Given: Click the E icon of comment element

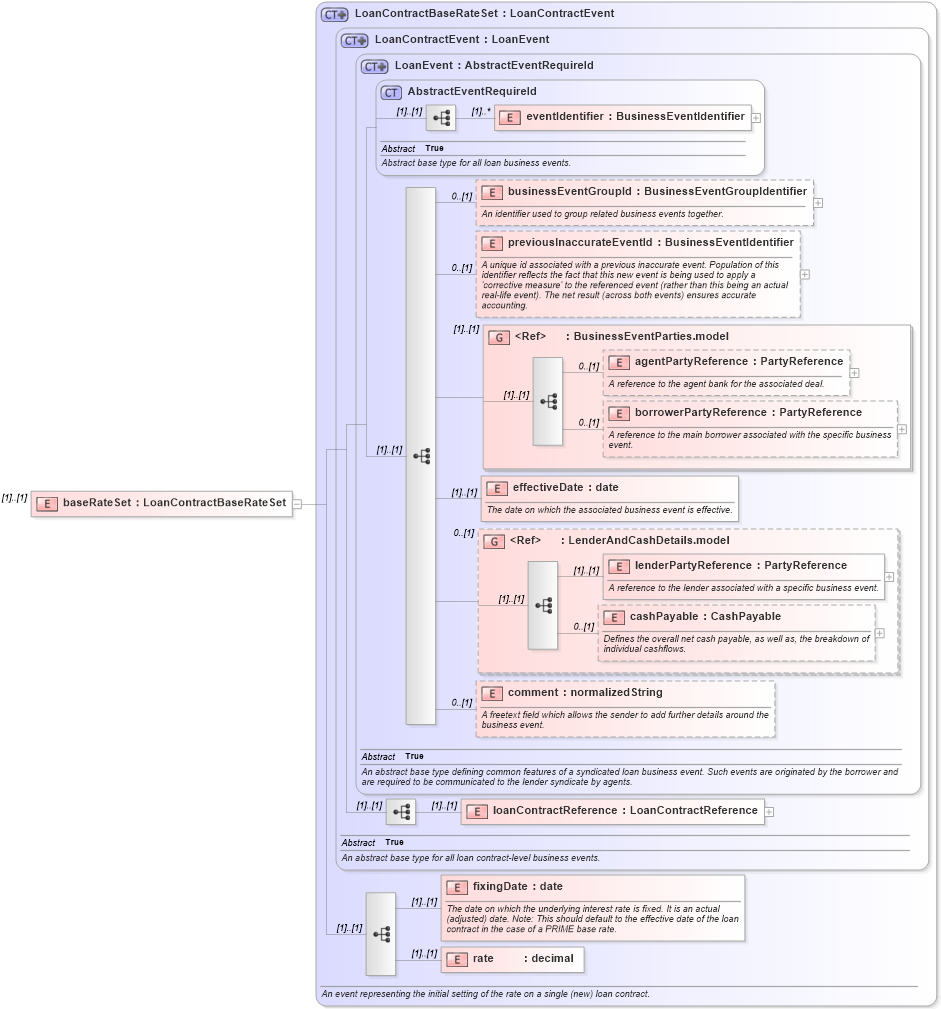Looking at the screenshot, I should pyautogui.click(x=491, y=692).
